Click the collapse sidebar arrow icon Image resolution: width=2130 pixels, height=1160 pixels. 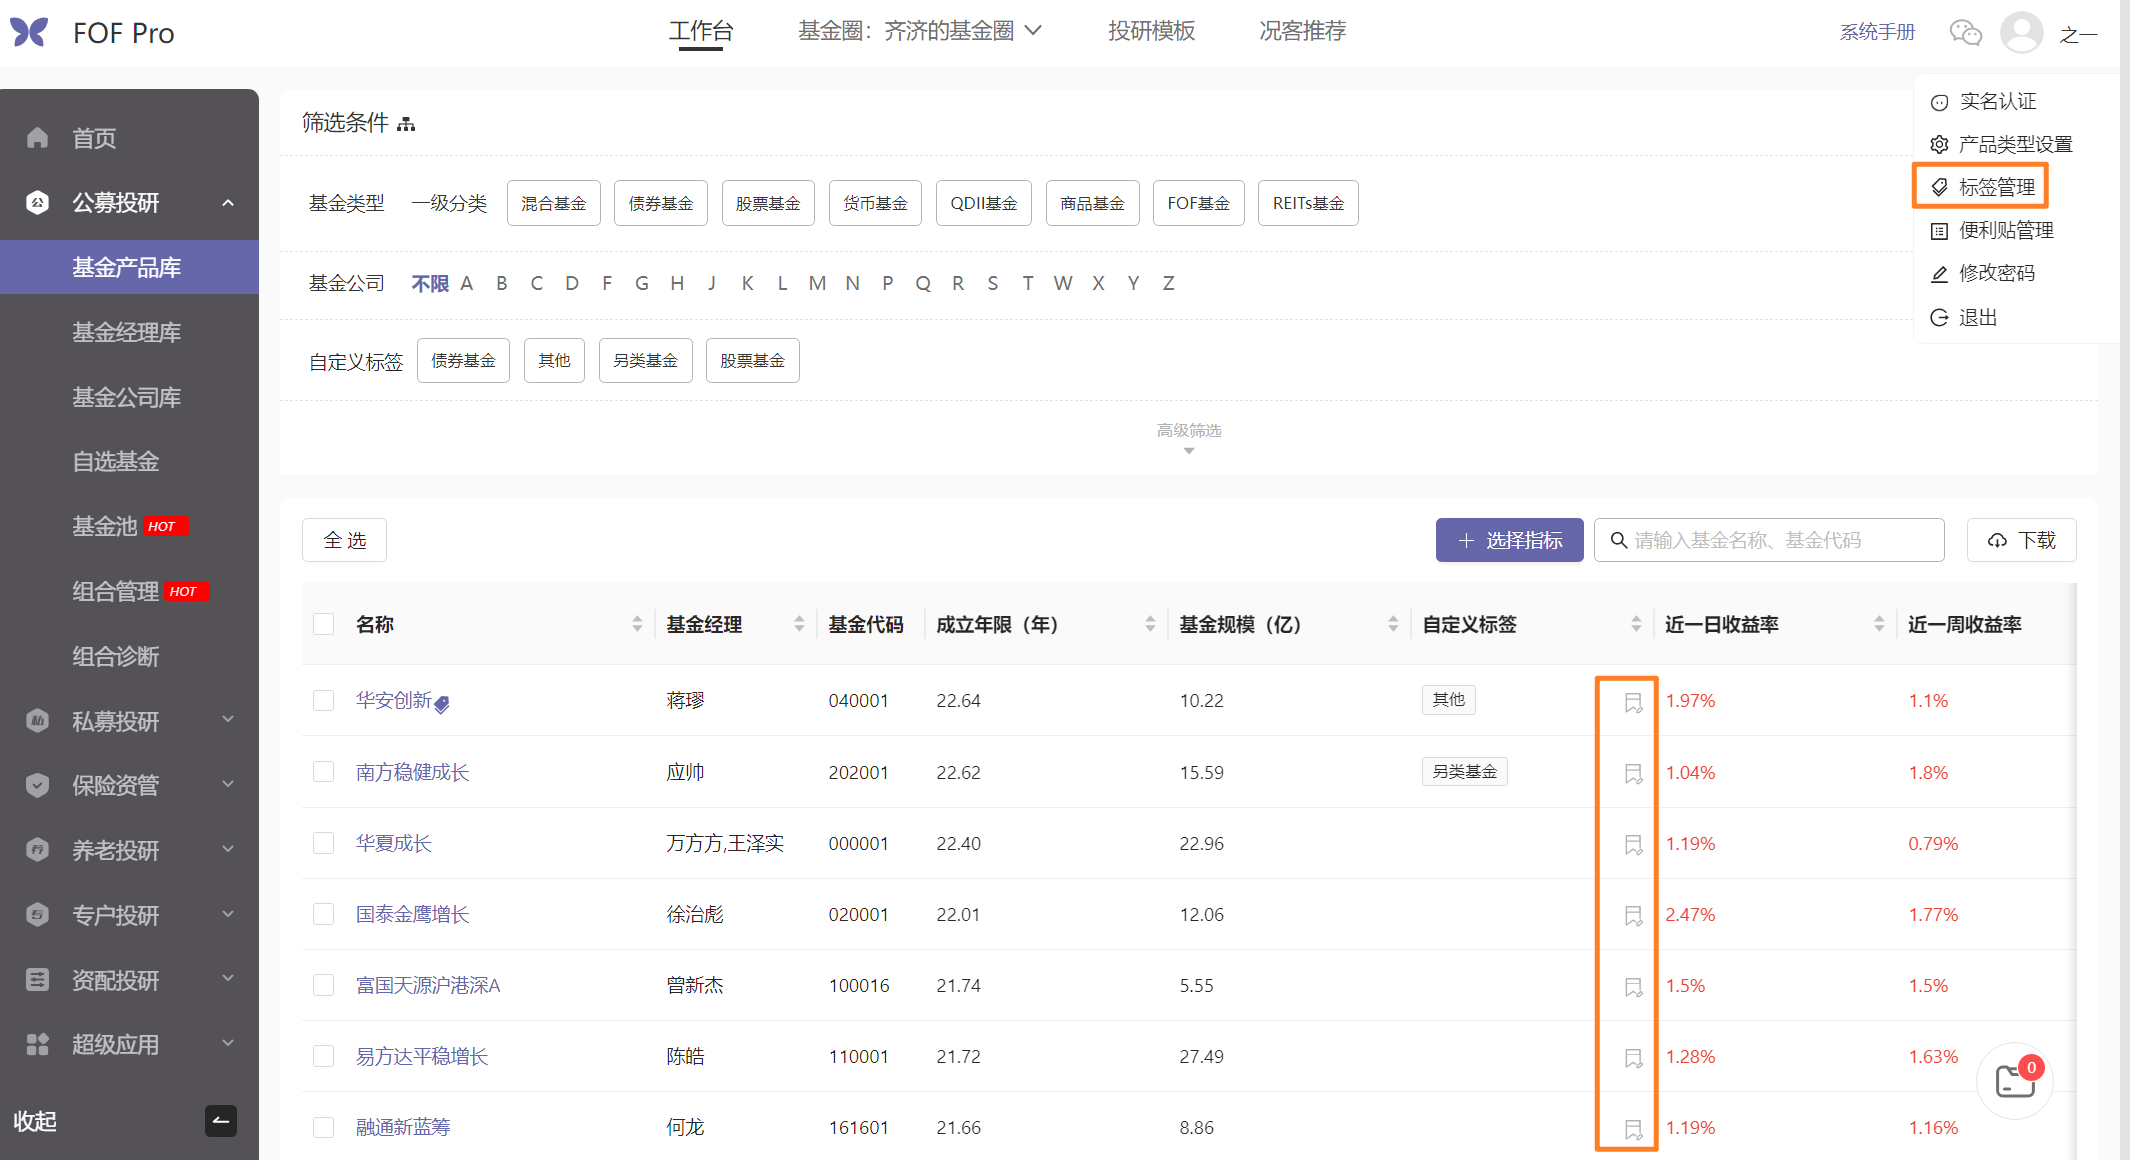(x=221, y=1121)
